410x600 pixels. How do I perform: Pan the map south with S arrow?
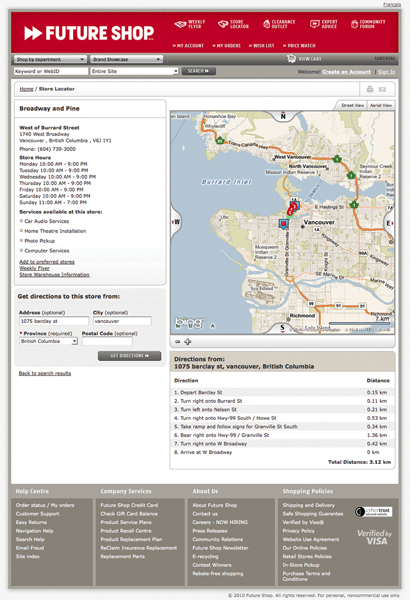283,328
